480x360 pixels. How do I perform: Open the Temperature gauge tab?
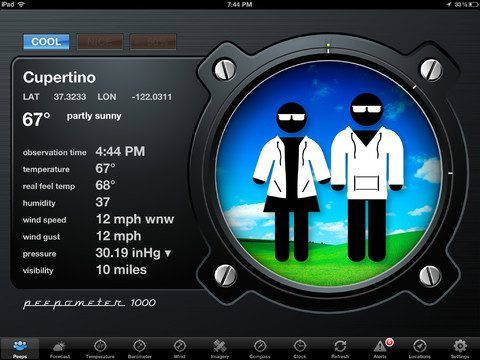100,349
